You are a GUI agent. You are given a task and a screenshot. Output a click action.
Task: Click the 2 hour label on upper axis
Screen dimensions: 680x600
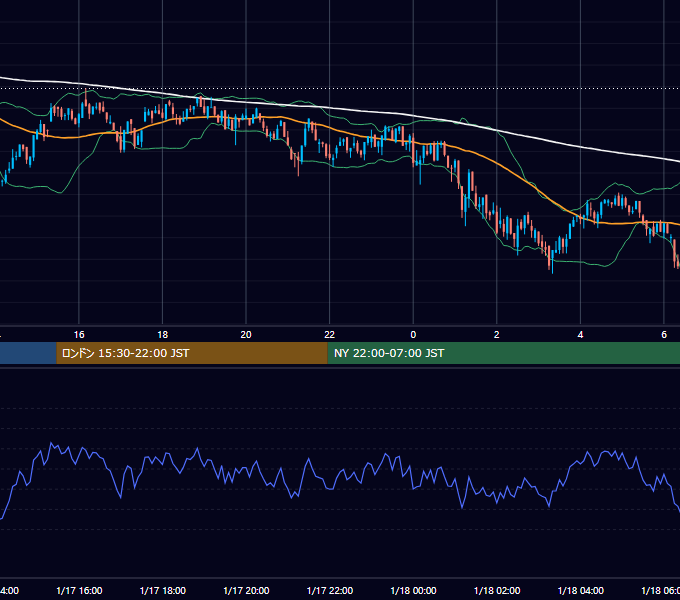(497, 335)
